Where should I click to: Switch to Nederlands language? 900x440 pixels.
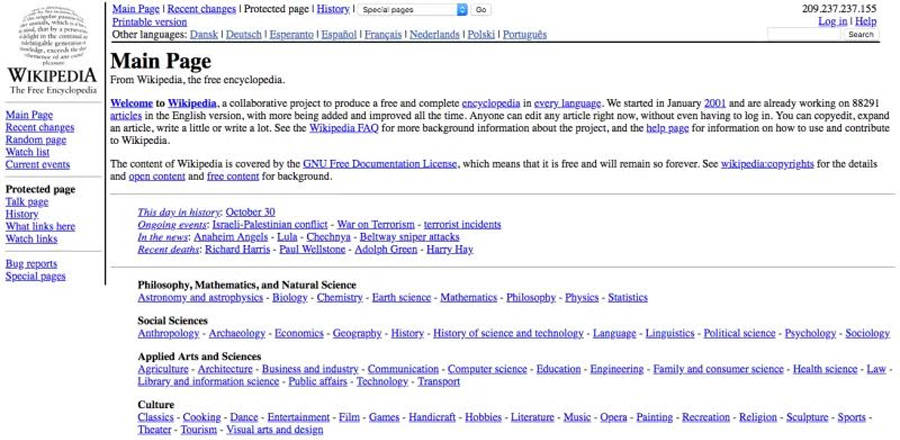[x=435, y=34]
